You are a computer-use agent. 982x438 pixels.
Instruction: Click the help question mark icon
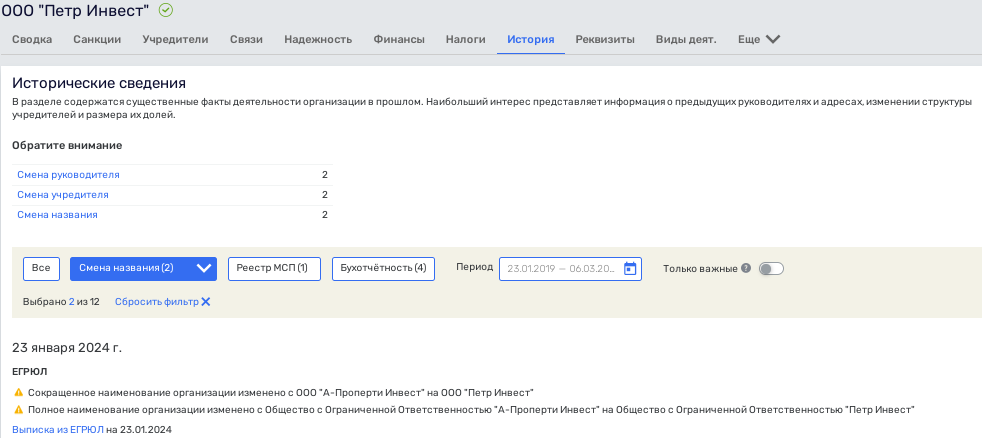[746, 269]
